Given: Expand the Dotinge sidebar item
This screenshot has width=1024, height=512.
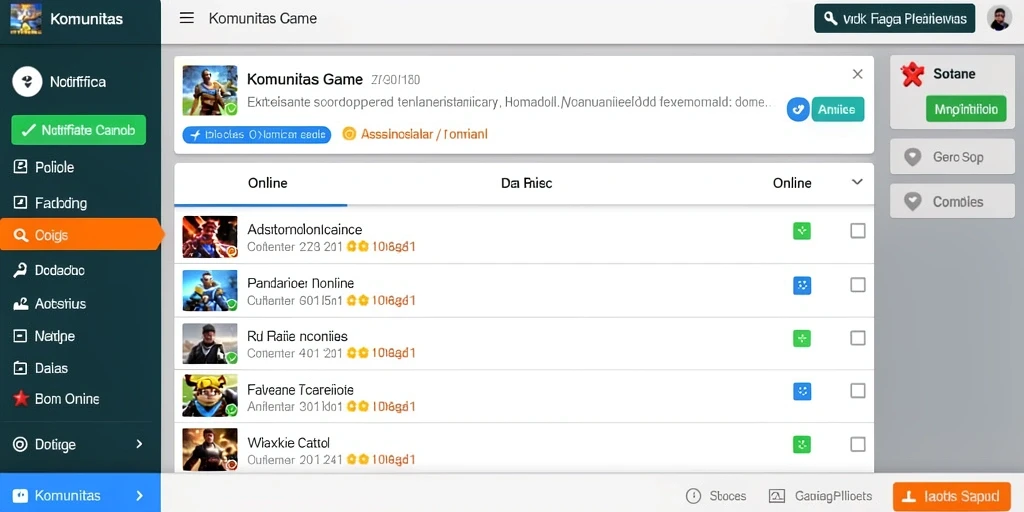Looking at the screenshot, I should [x=80, y=444].
